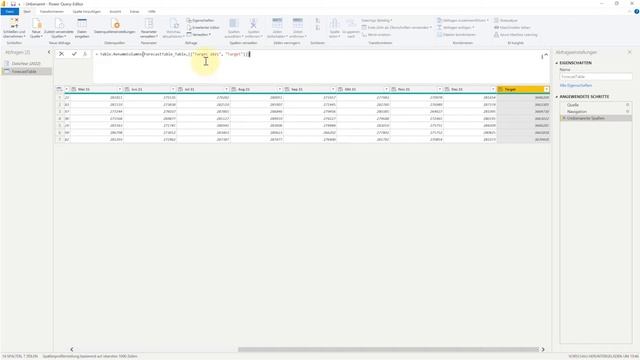
Task: Click sort descending icon in ribbon
Action: click(x=318, y=28)
